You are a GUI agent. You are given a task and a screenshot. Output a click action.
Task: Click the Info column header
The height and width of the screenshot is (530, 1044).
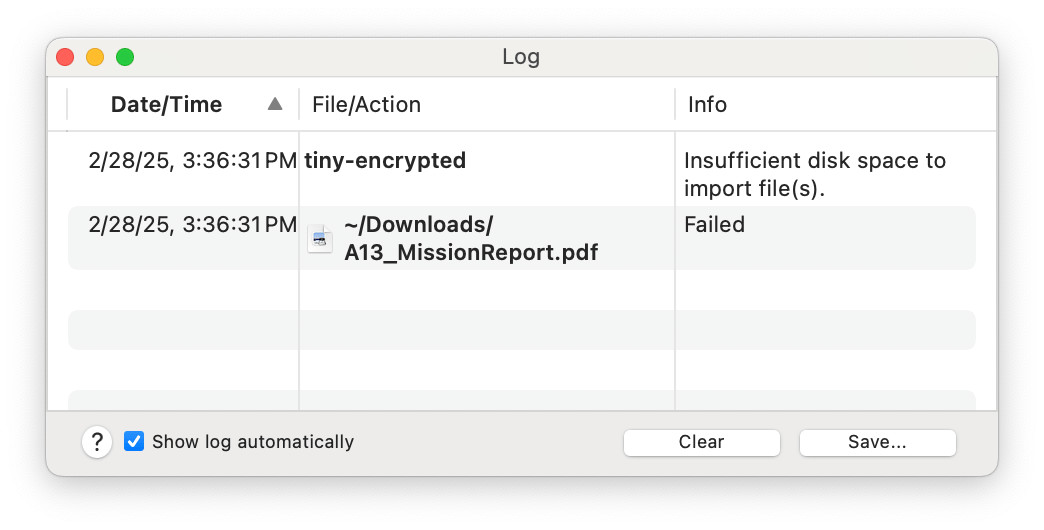(x=707, y=105)
